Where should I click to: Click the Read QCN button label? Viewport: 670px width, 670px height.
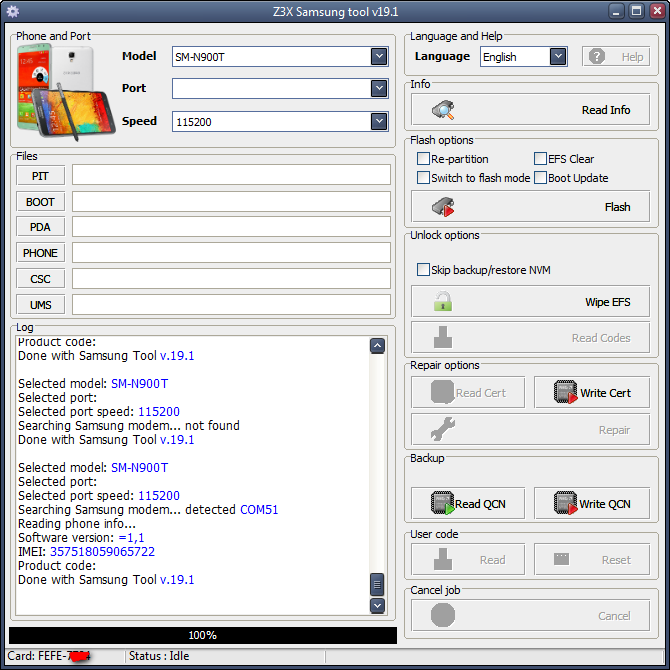pos(480,504)
